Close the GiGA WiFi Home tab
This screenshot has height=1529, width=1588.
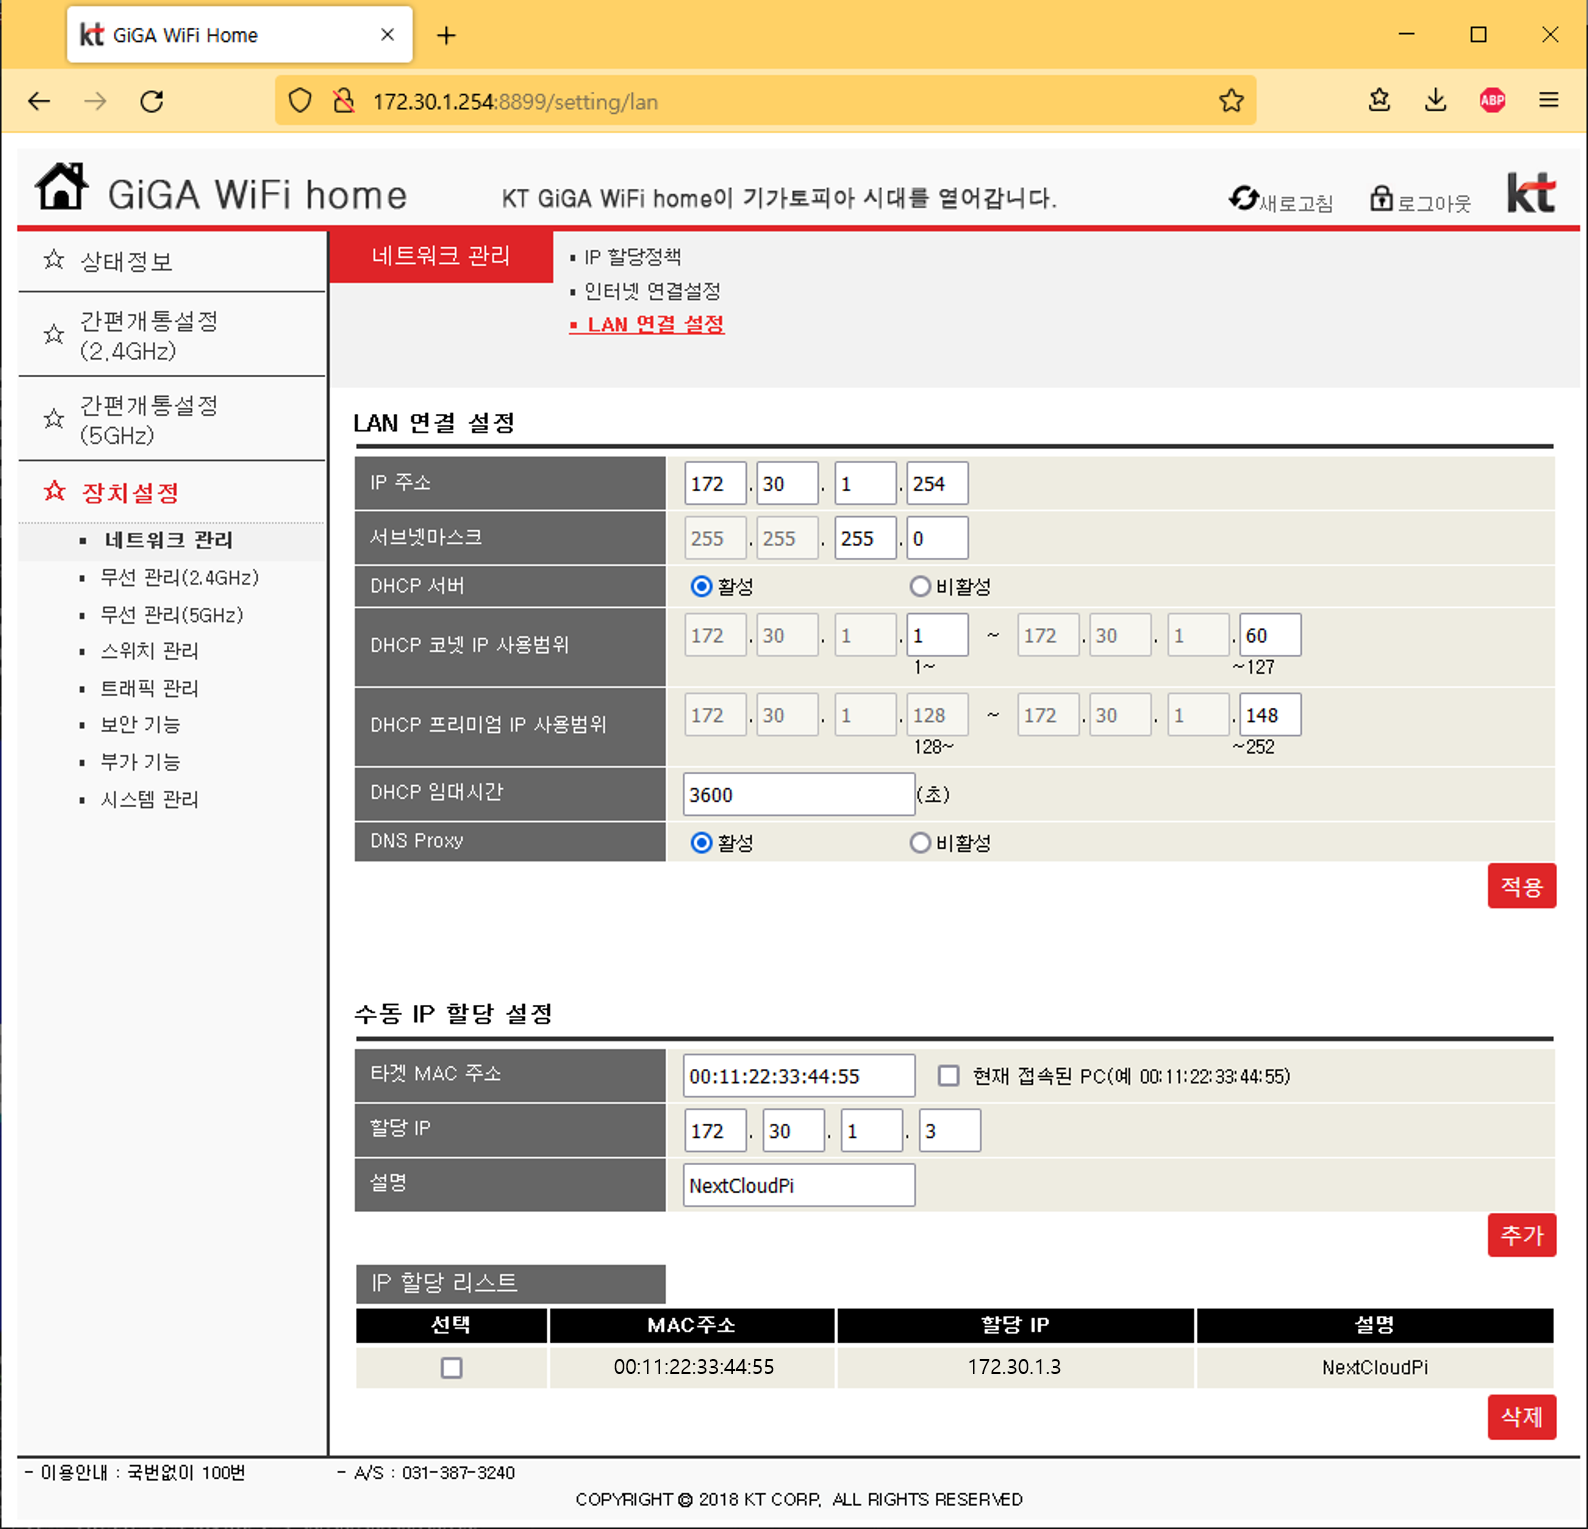tap(388, 35)
